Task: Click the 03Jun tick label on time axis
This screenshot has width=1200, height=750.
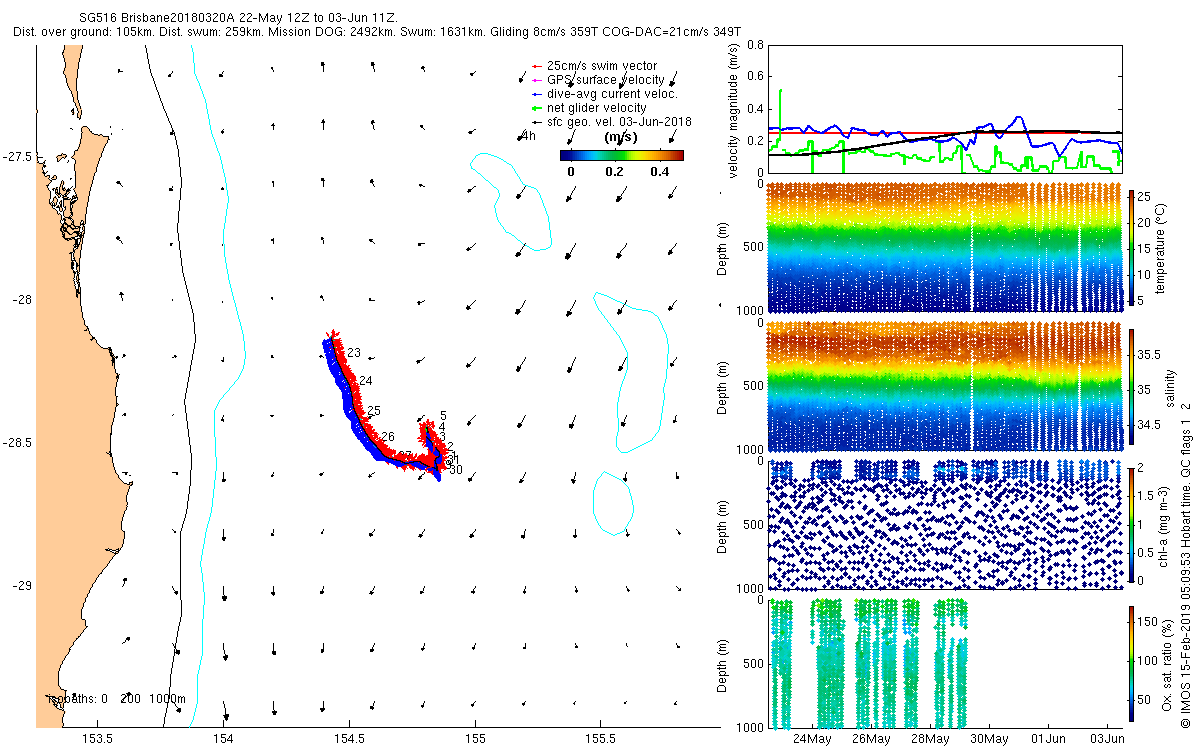Action: pos(1107,739)
